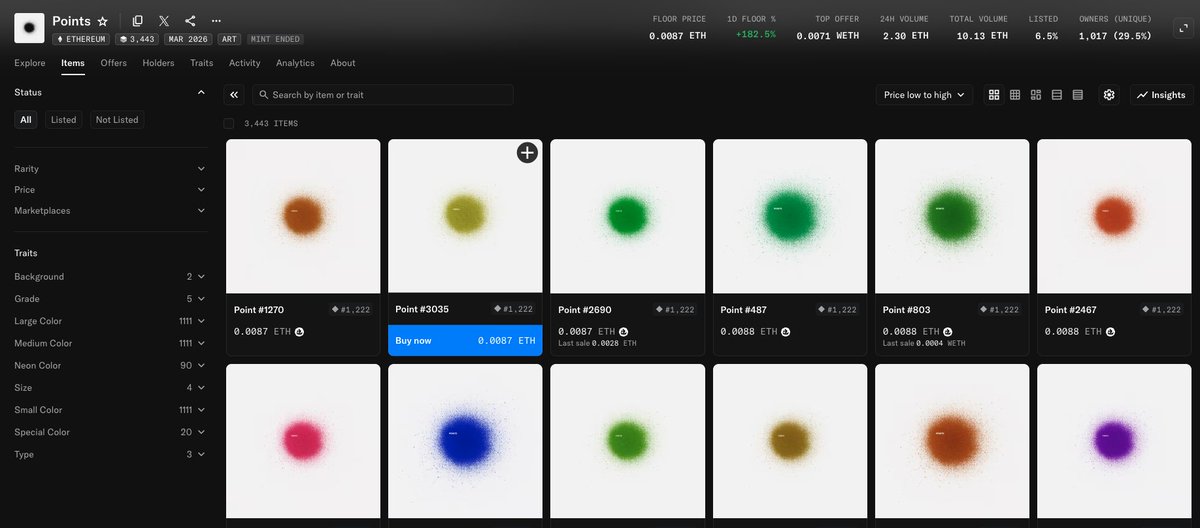The height and width of the screenshot is (528, 1200).
Task: Add Point #3035 to cart with plus icon
Action: click(x=527, y=152)
